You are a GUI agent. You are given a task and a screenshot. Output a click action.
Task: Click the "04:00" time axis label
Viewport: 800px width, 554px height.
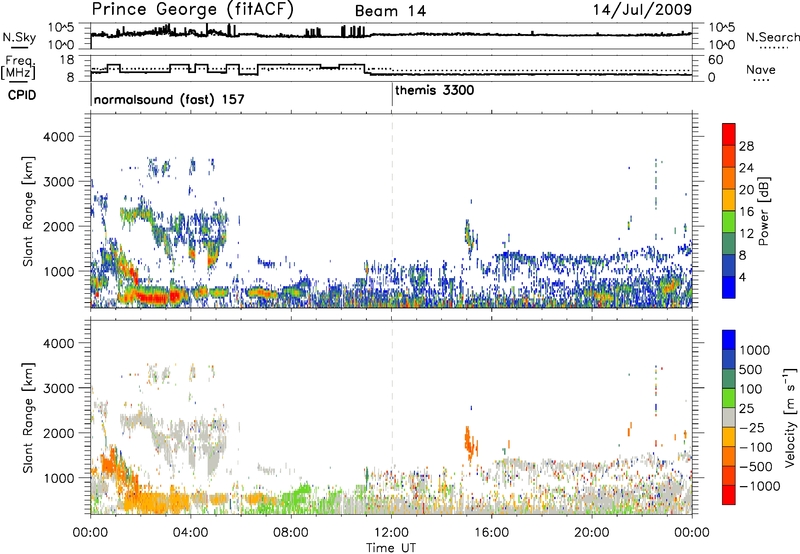191,533
